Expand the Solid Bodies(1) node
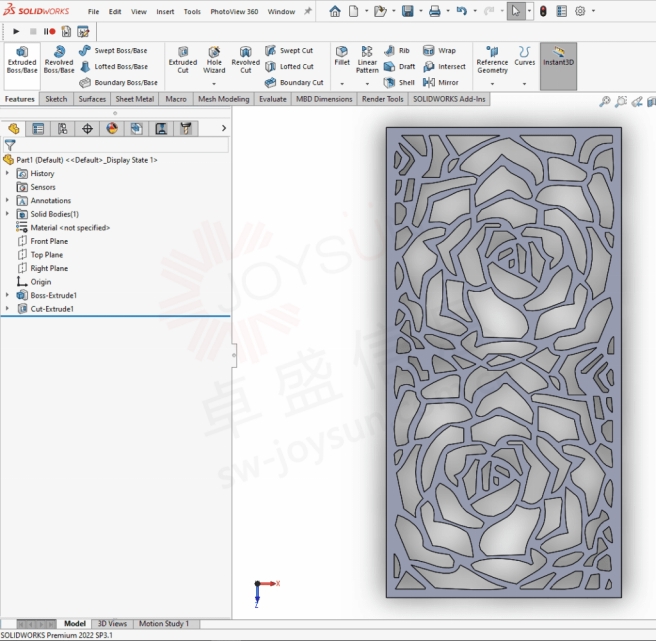This screenshot has height=642, width=656. pos(7,214)
